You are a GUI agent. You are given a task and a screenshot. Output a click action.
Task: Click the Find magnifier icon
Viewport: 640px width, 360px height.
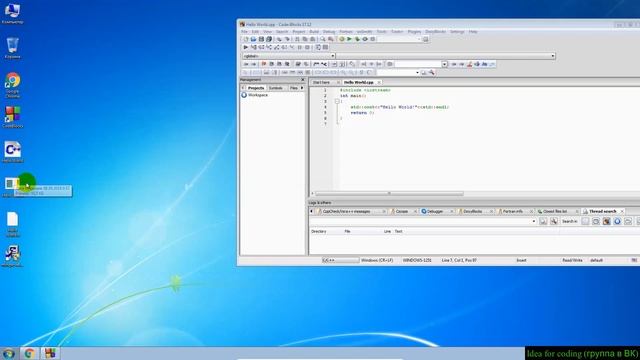[x=322, y=39]
